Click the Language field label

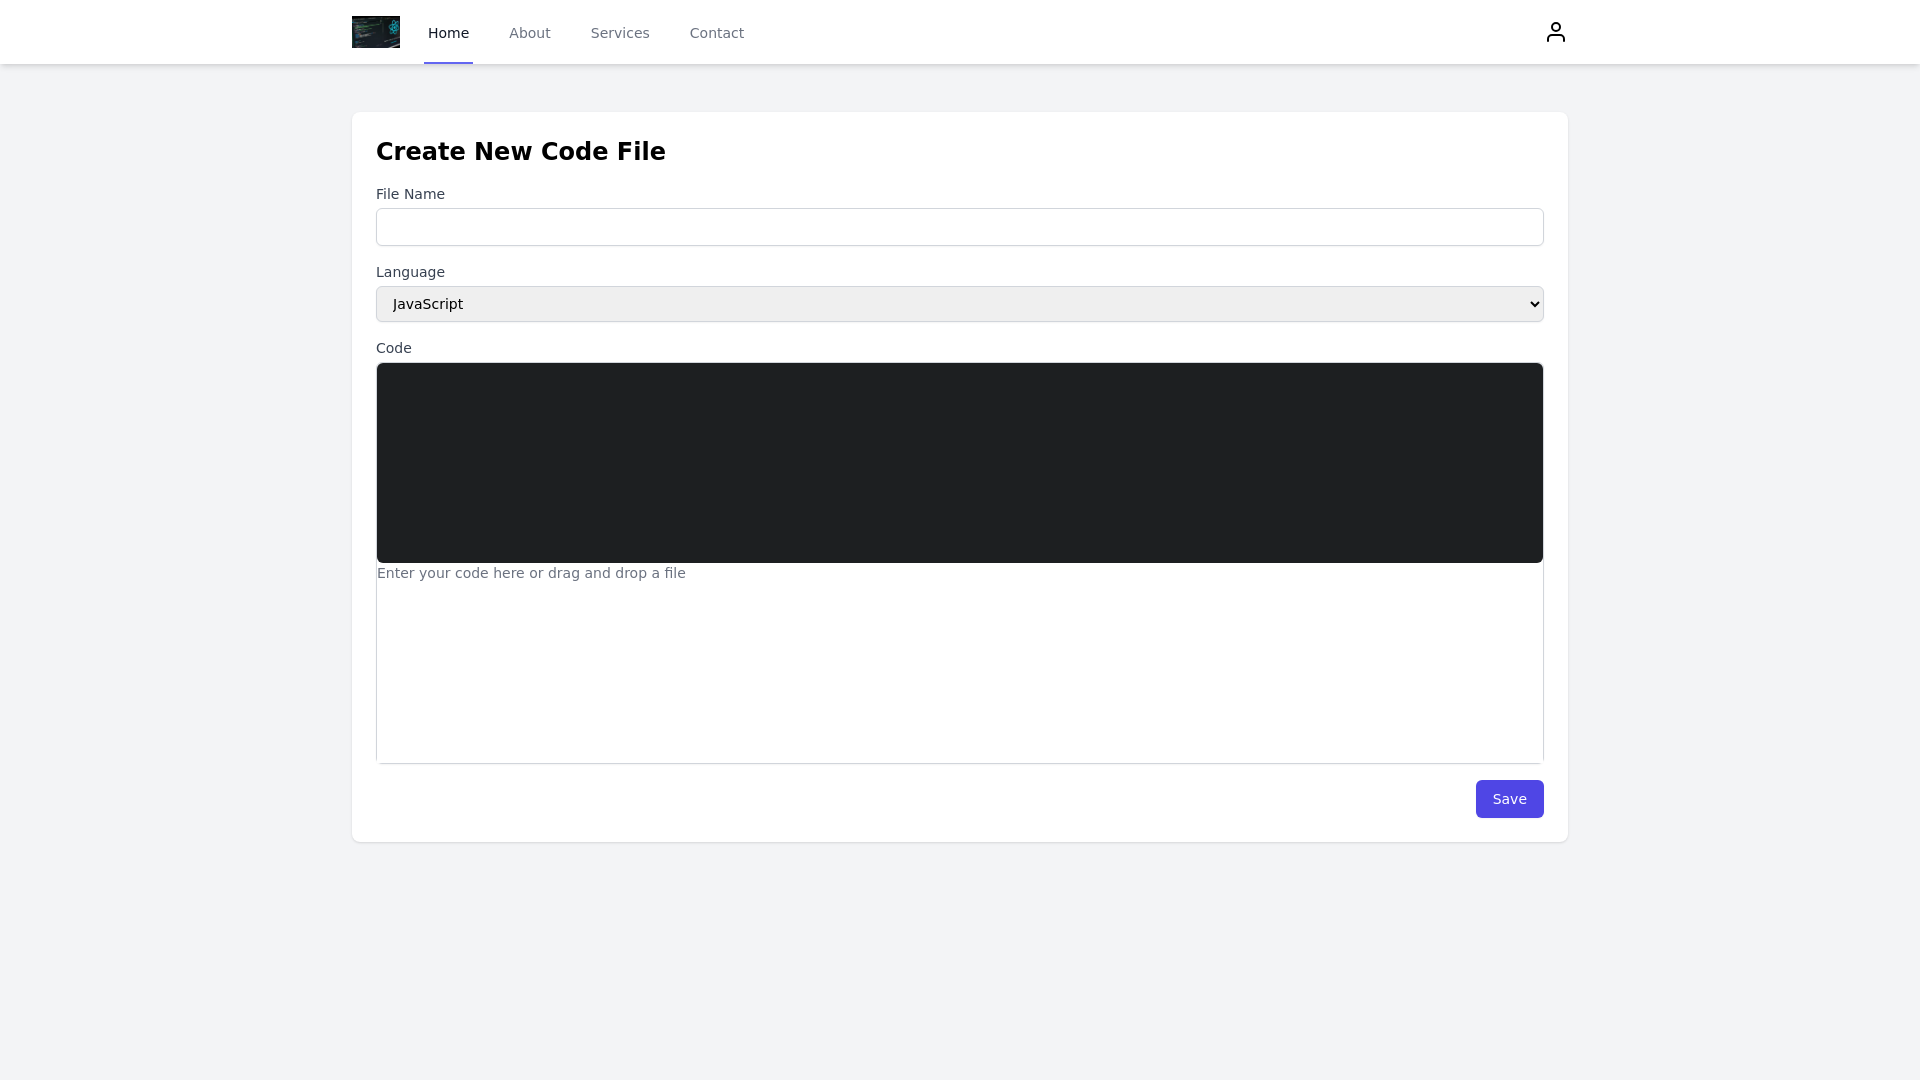point(410,272)
